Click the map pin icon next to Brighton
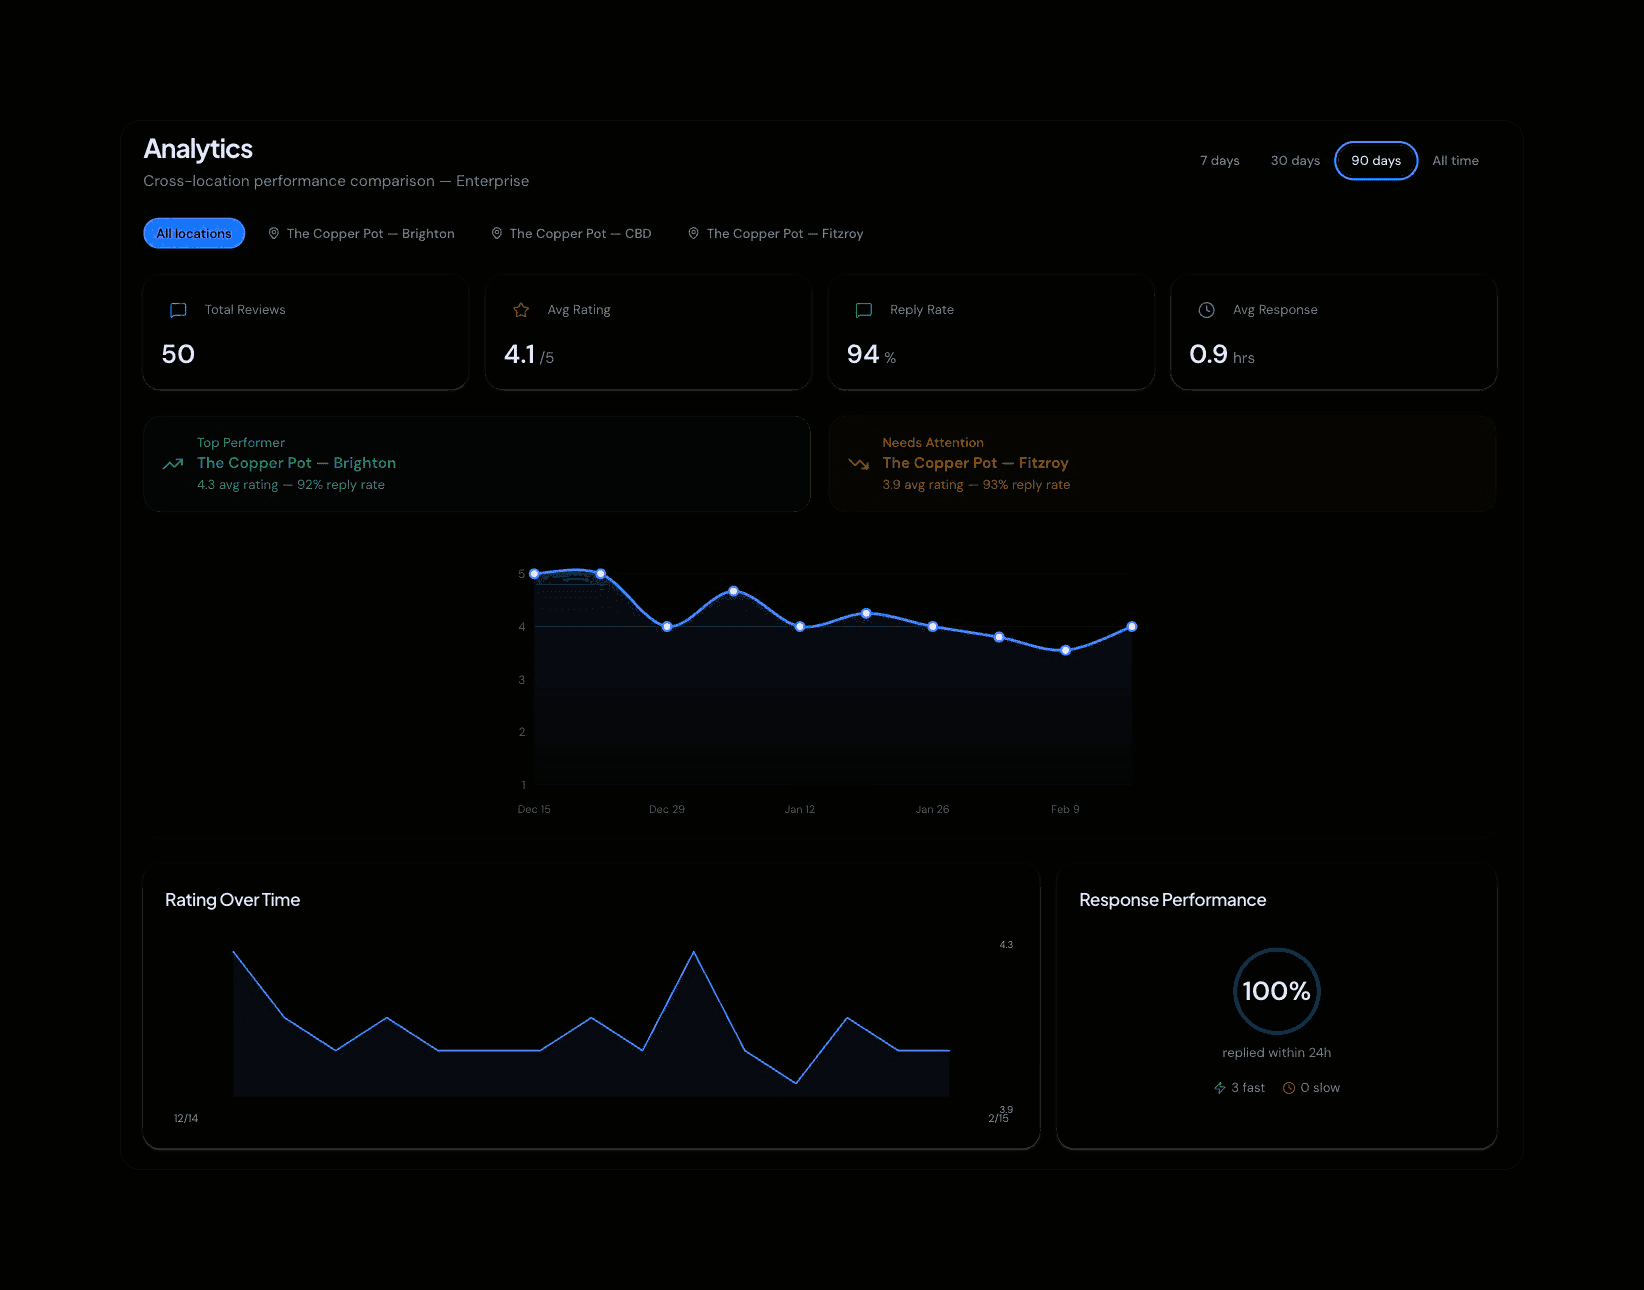This screenshot has height=1290, width=1644. [273, 233]
